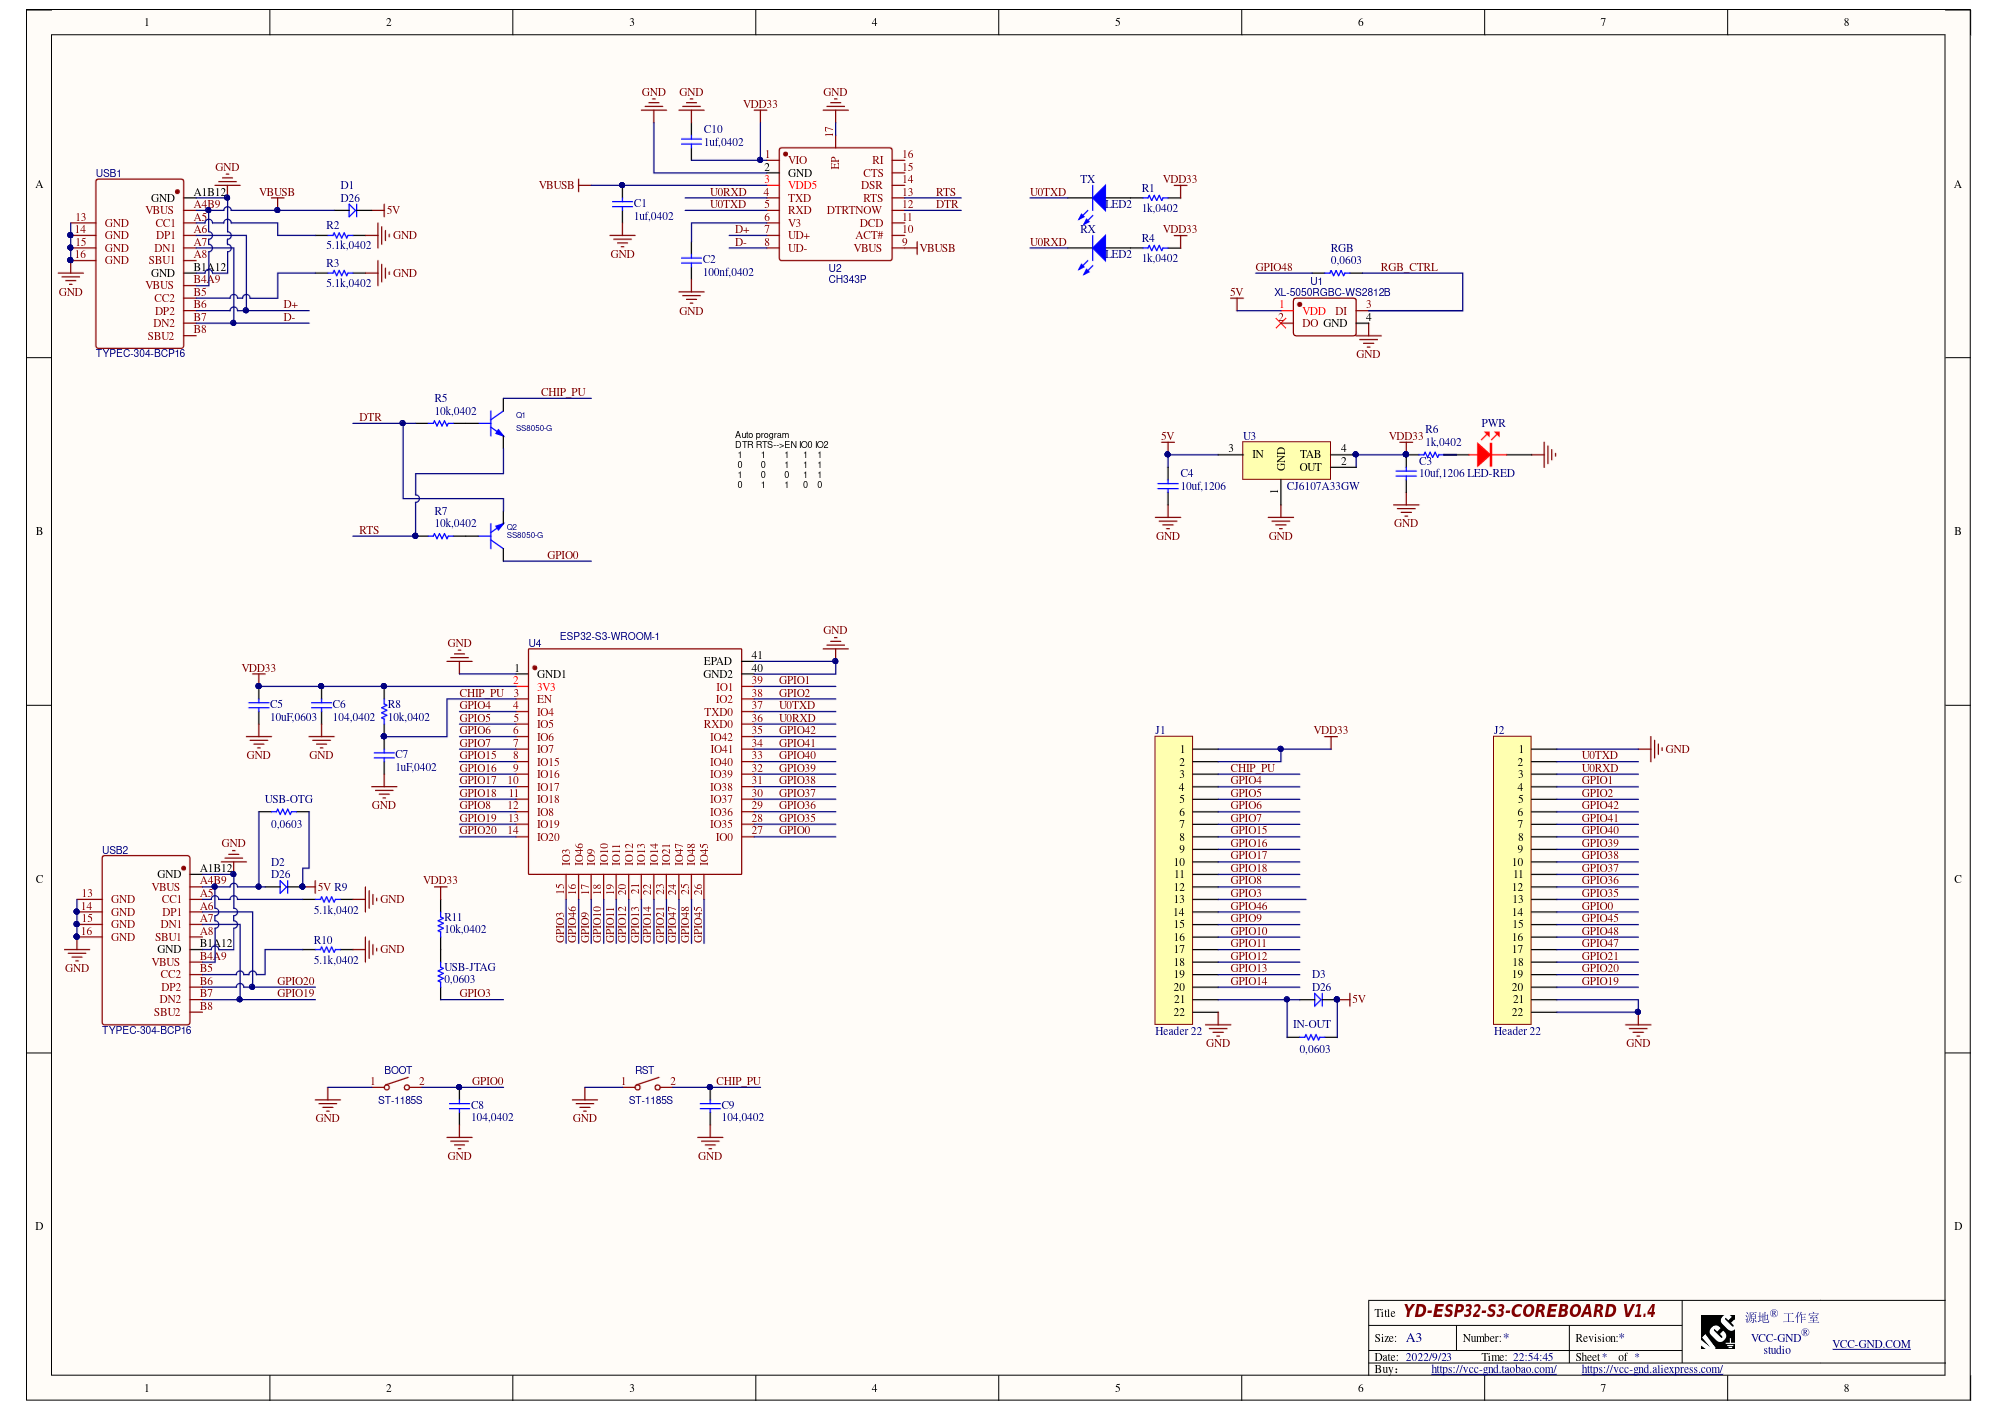Click the RST switch ST-1185S symbol
Image resolution: width=2000 pixels, height=1413 pixels.
pyautogui.click(x=648, y=1085)
